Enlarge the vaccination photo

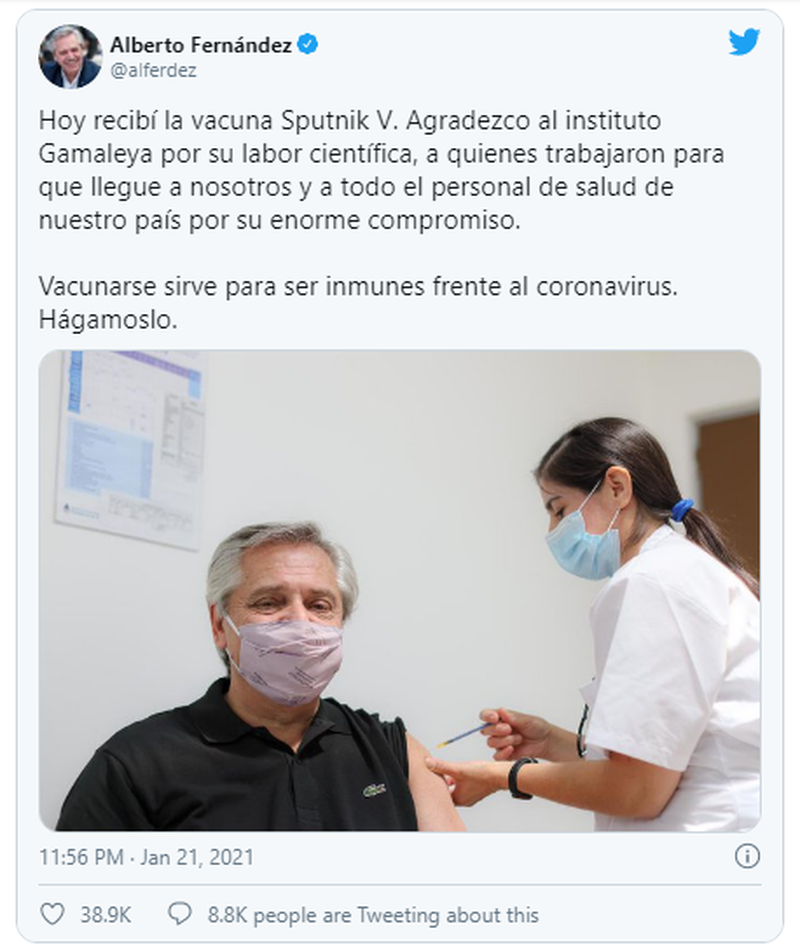coord(400,591)
